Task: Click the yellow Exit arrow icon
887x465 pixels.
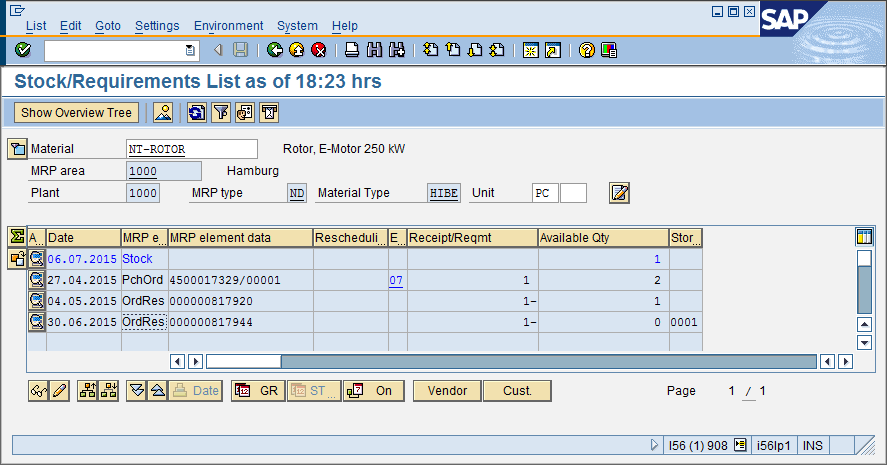Action: pos(296,50)
